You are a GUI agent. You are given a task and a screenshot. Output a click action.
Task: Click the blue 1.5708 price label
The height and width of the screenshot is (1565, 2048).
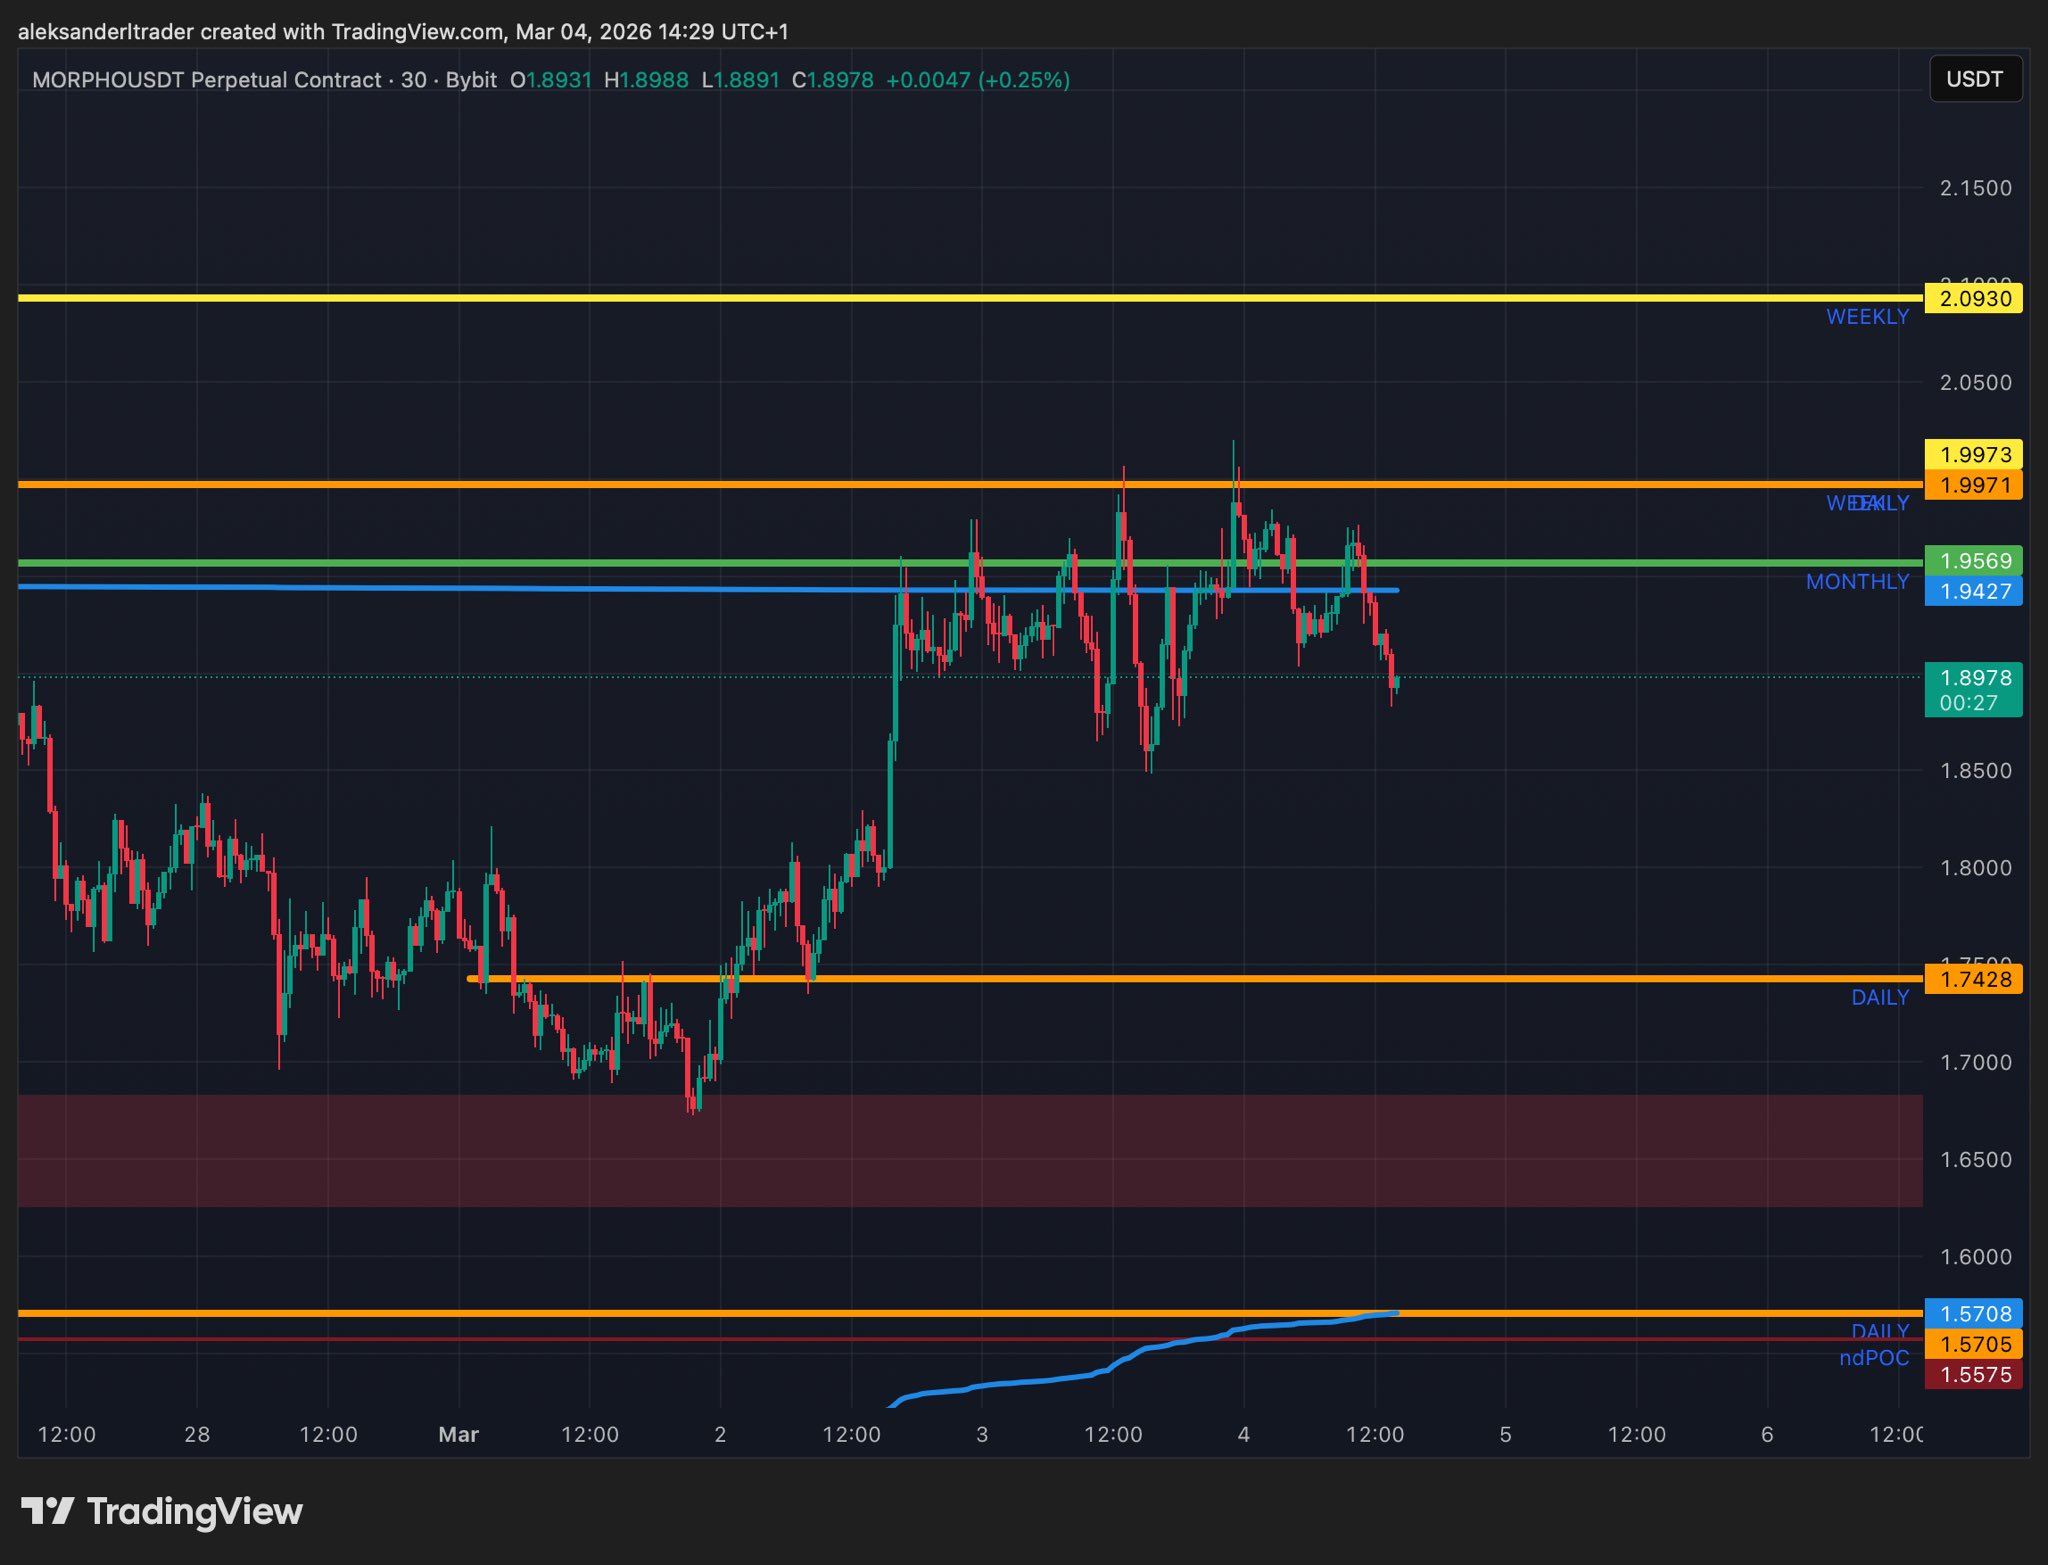[x=1974, y=1313]
